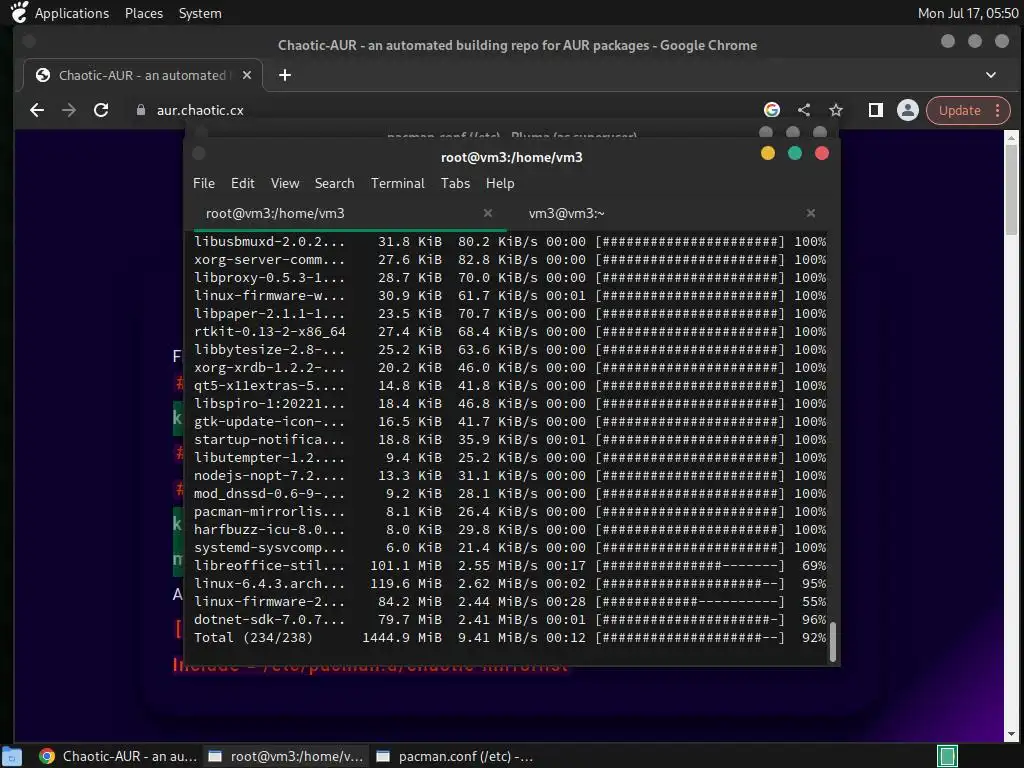The height and width of the screenshot is (768, 1024).
Task: Switch to Chaotic-AUR taskbar entry
Action: (118, 756)
